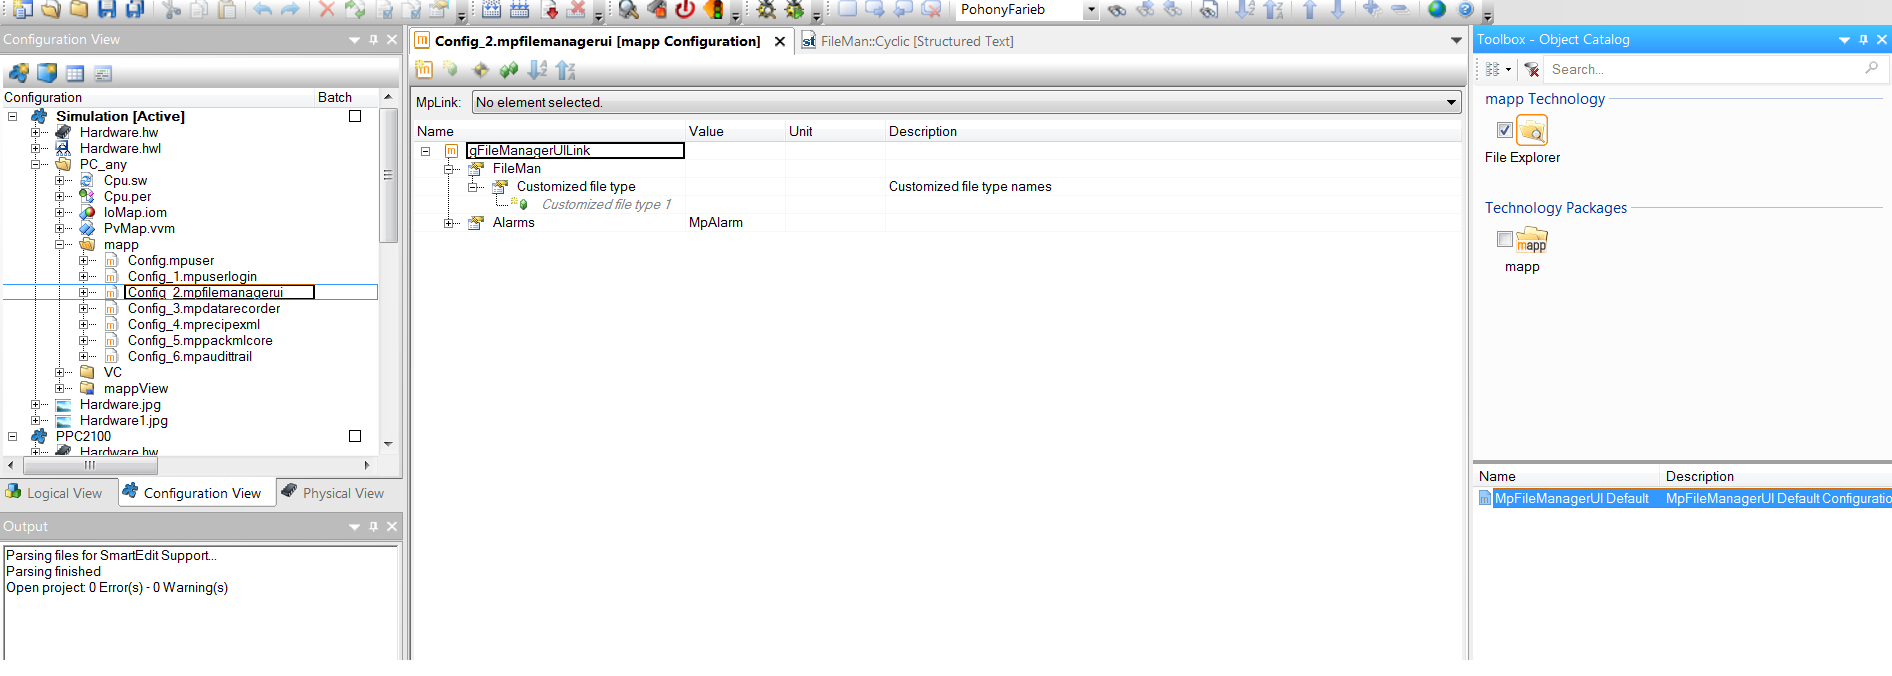Select Config_4.mprecipexml in tree
The height and width of the screenshot is (676, 1892).
[x=194, y=324]
